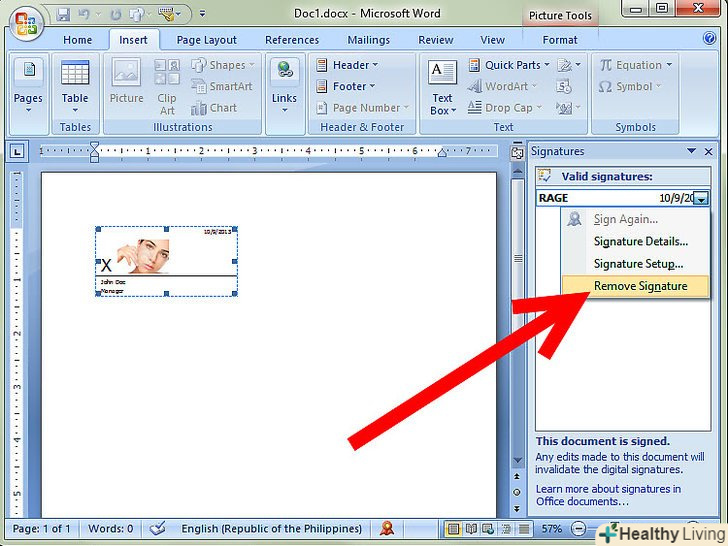Open the Symbol gallery
Screen dimensions: 728x546
click(629, 86)
